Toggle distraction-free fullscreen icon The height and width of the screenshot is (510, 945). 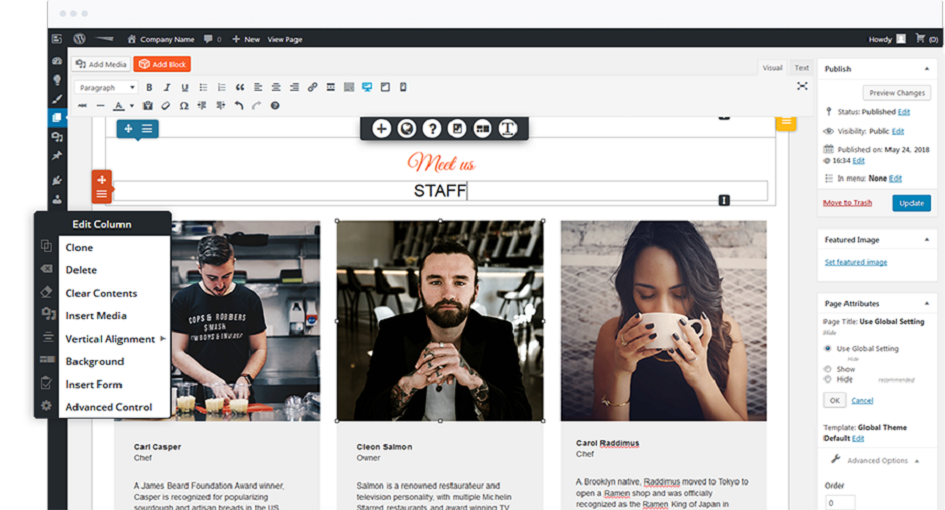pyautogui.click(x=802, y=87)
